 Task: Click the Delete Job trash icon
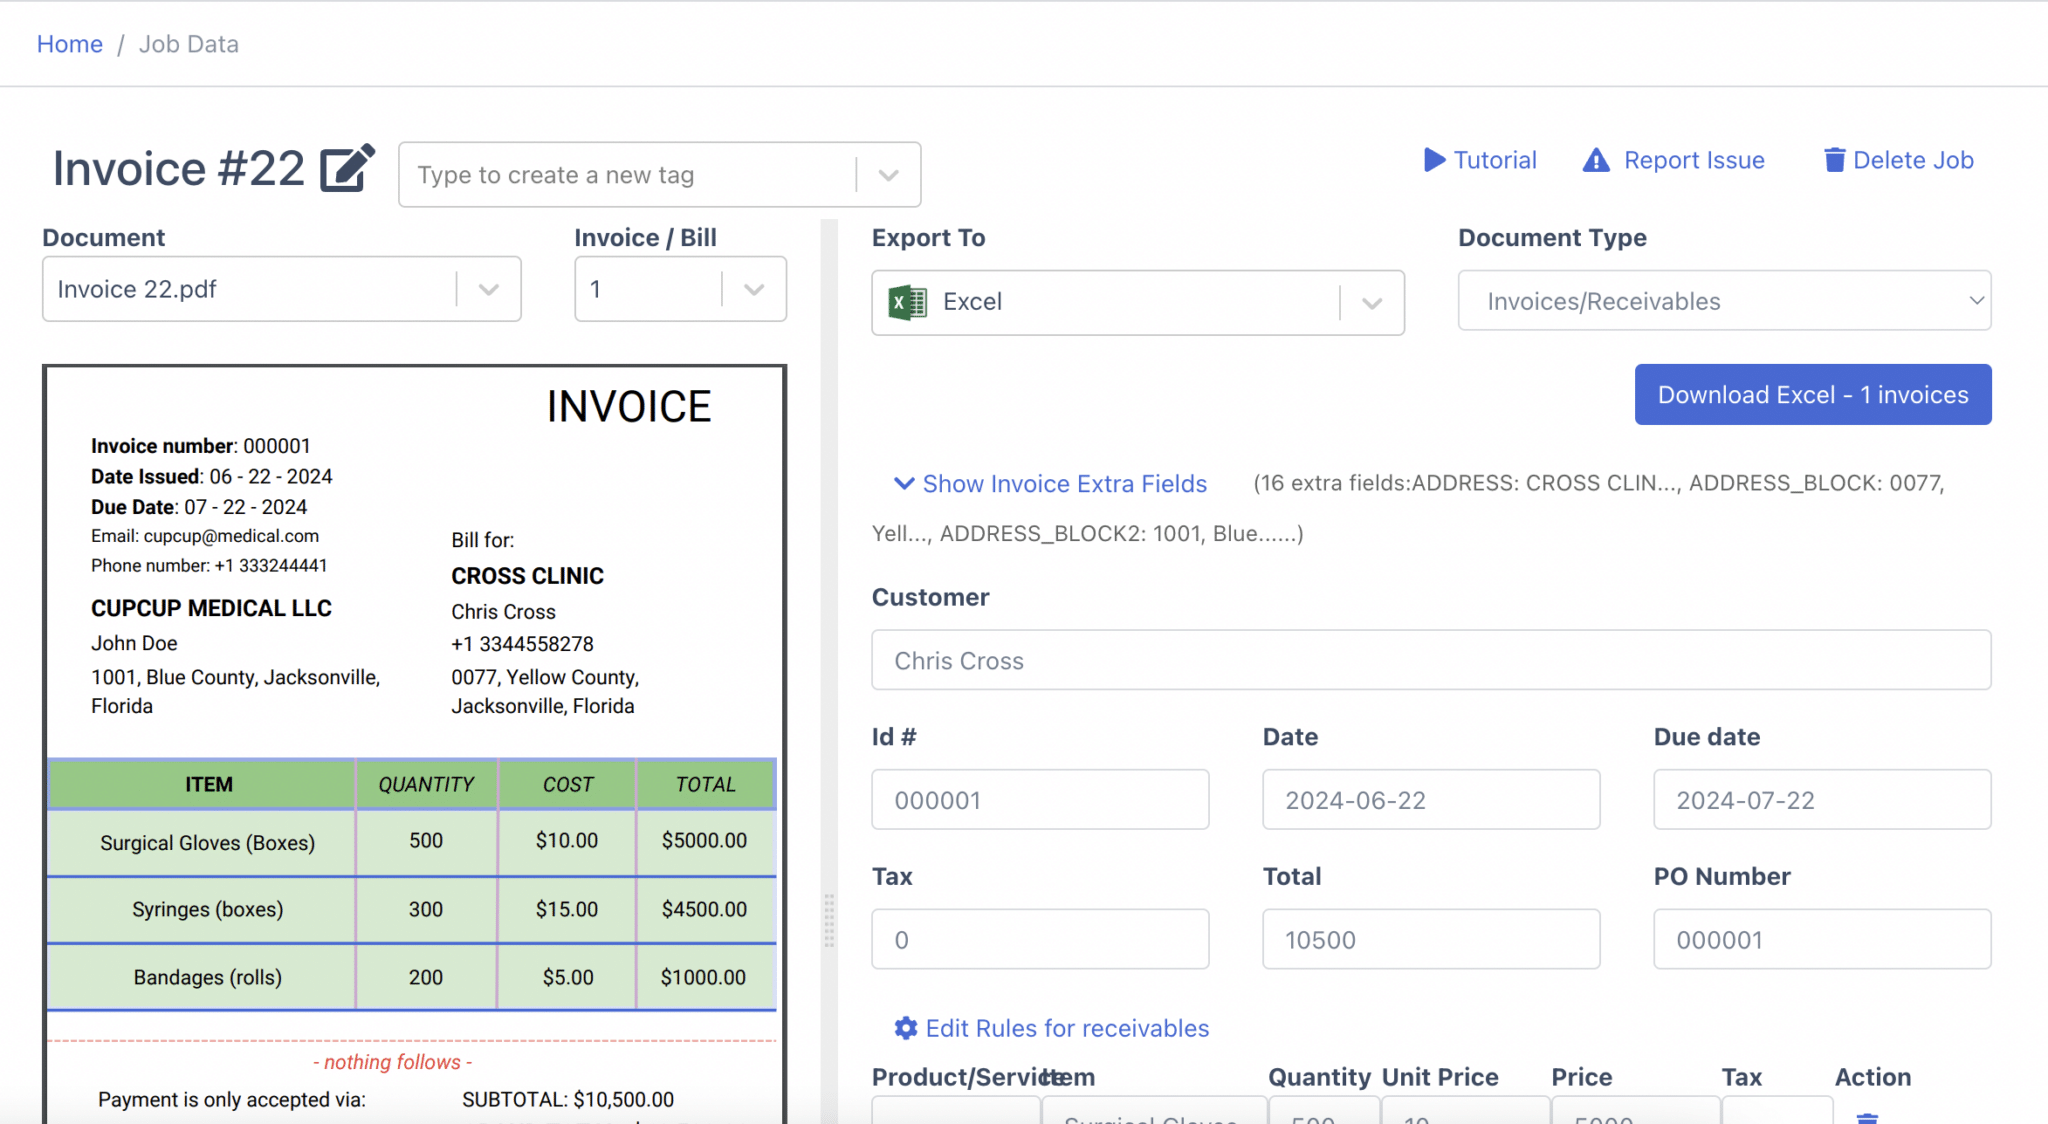(x=1835, y=160)
